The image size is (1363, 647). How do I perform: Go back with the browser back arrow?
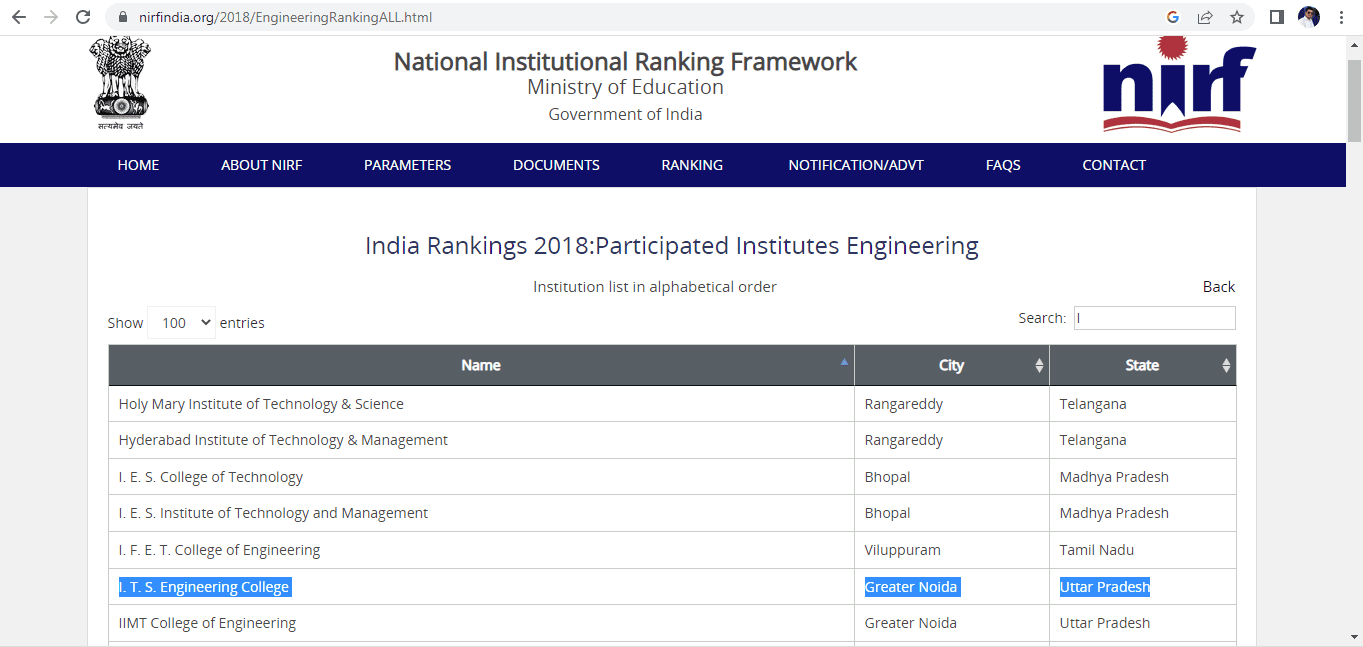click(19, 17)
